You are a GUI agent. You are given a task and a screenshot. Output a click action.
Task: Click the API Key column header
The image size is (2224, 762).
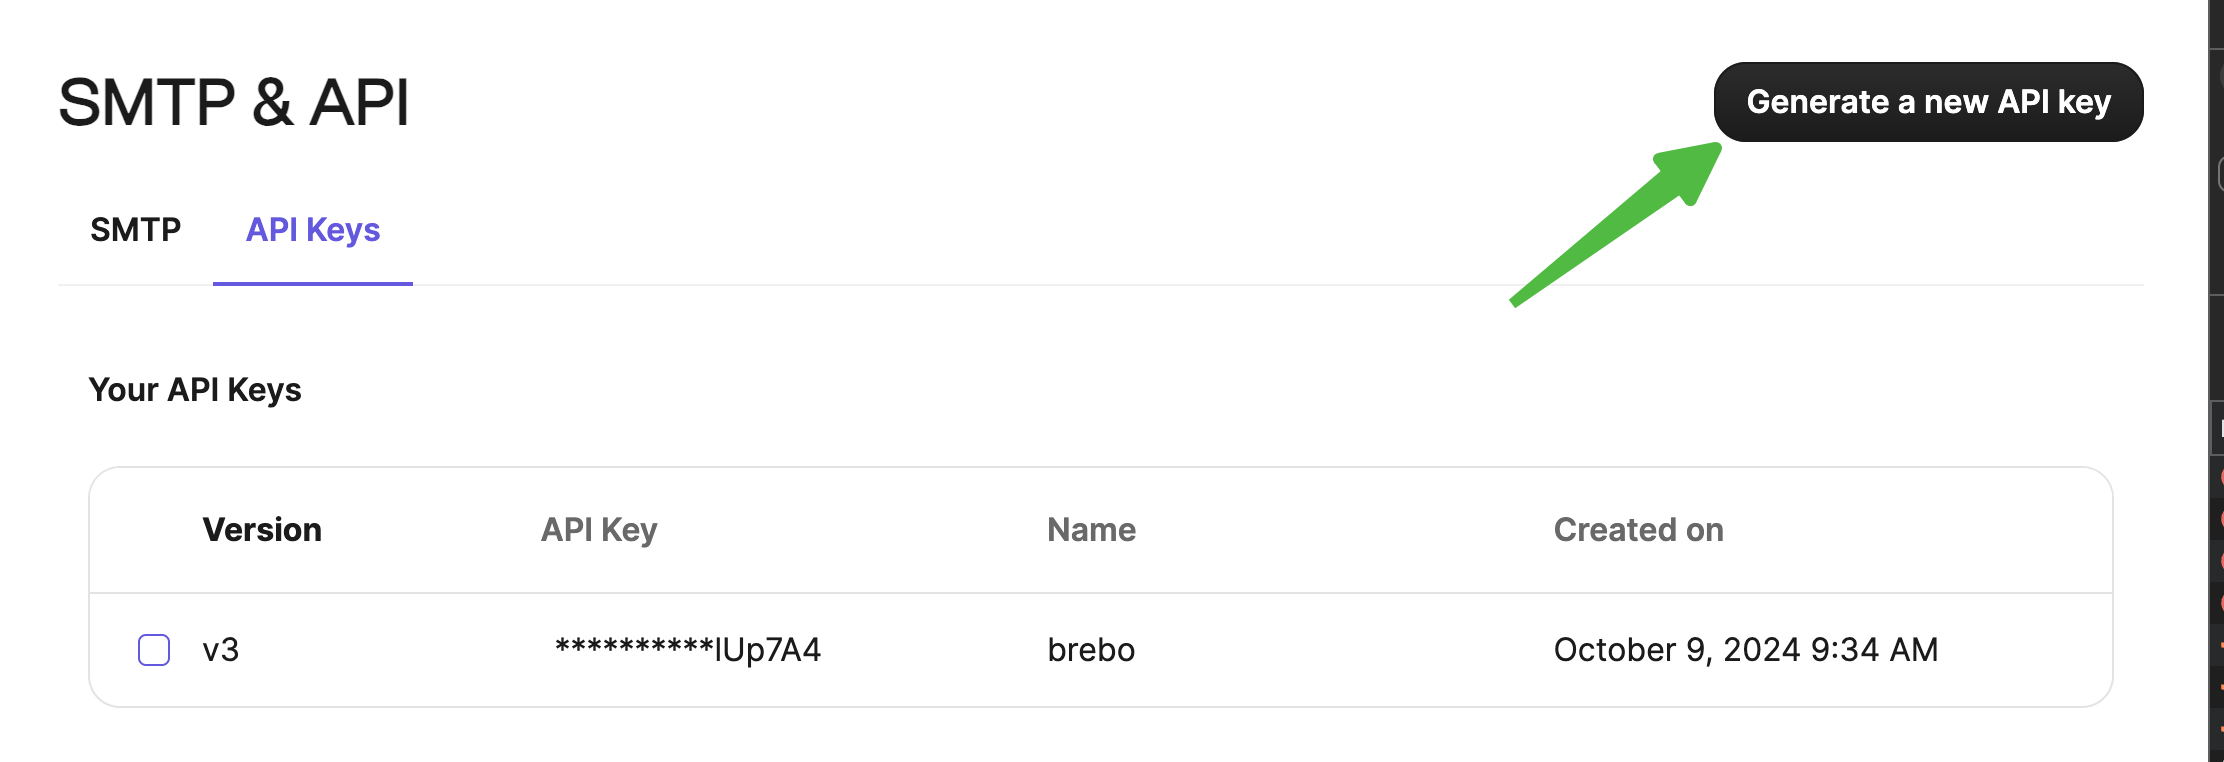tap(599, 530)
